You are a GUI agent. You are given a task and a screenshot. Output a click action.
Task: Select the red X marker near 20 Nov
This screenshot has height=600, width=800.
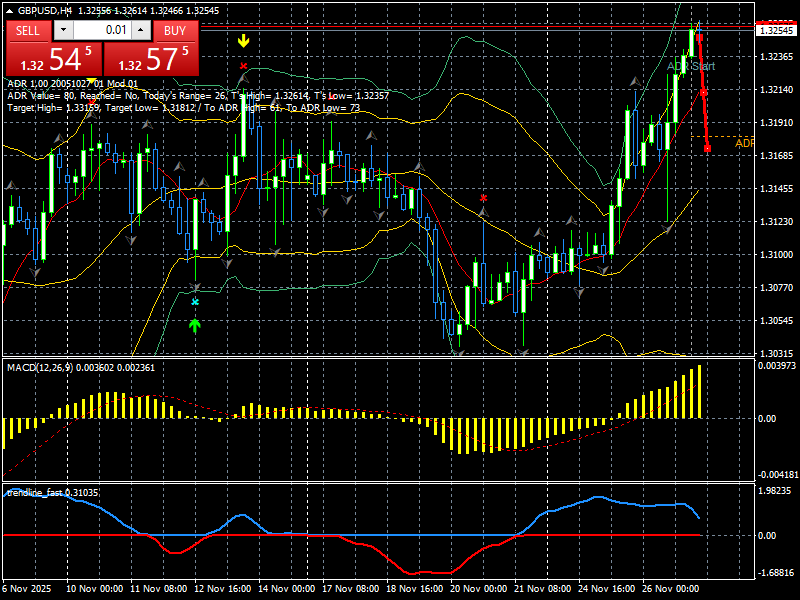point(483,198)
